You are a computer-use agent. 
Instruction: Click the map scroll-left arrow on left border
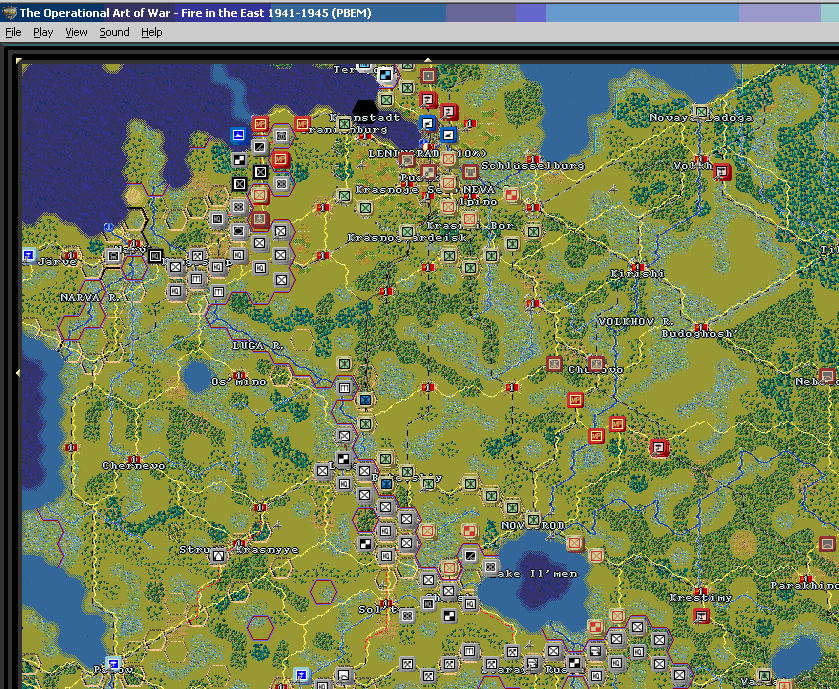click(18, 372)
